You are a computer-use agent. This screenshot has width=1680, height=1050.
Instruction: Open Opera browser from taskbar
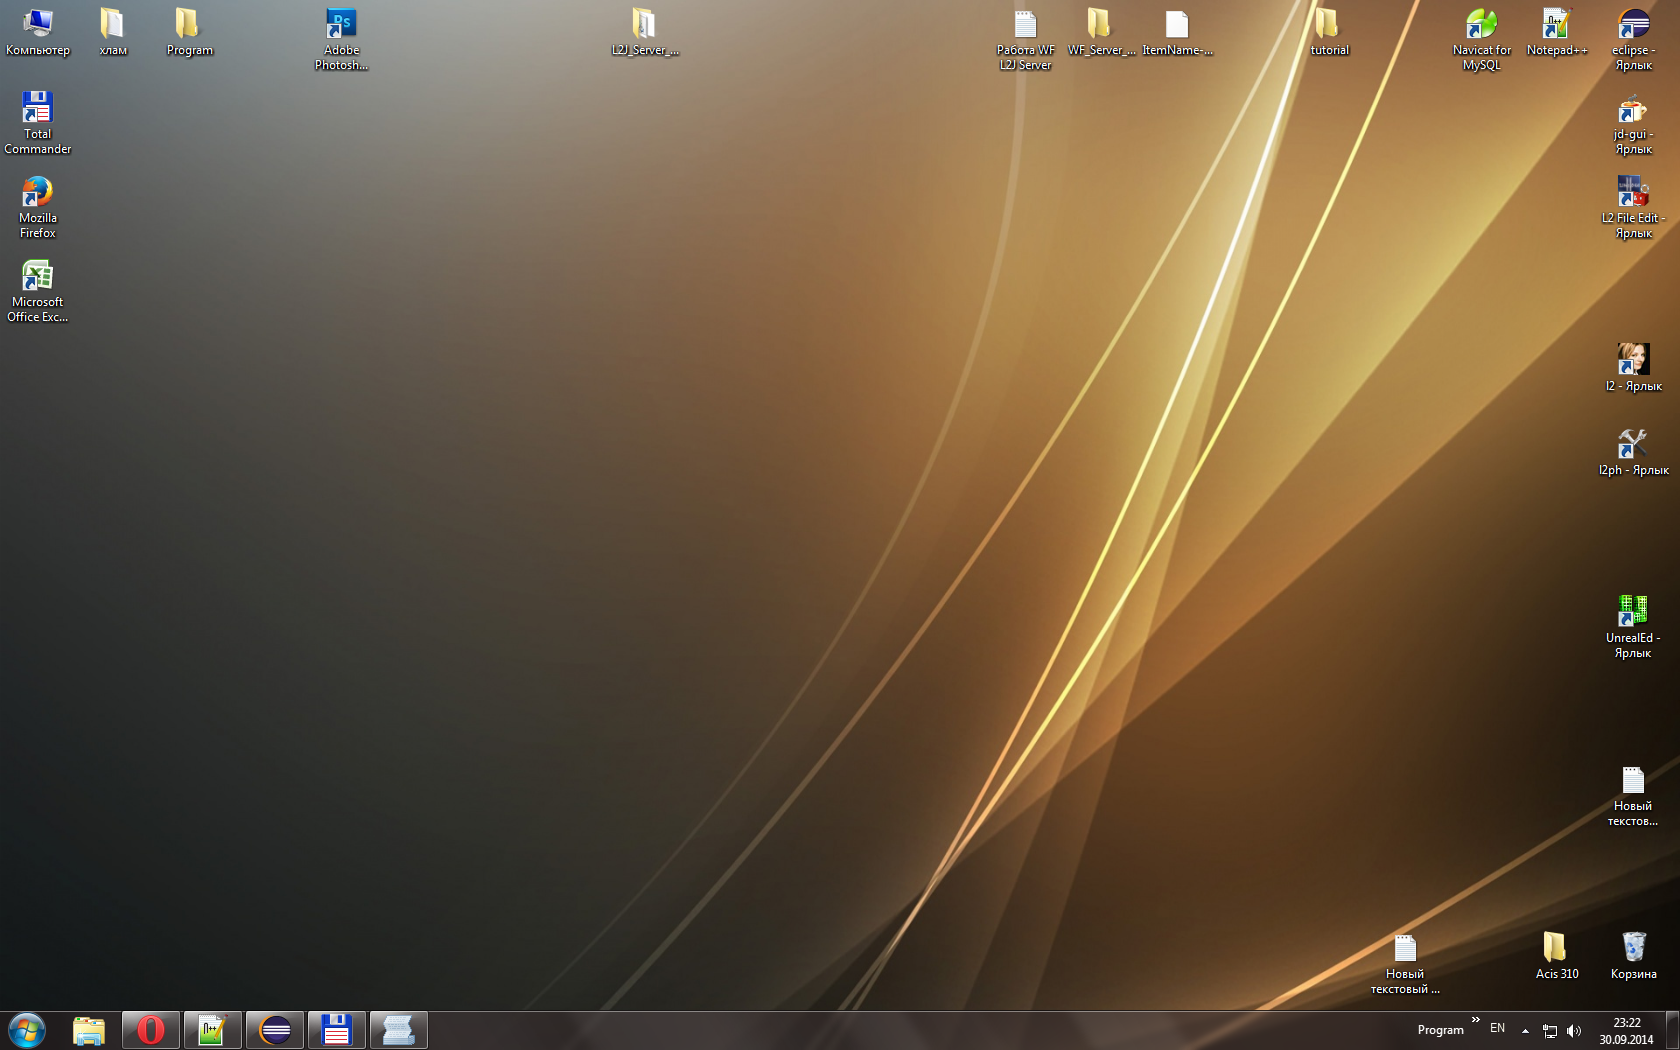[151, 1030]
